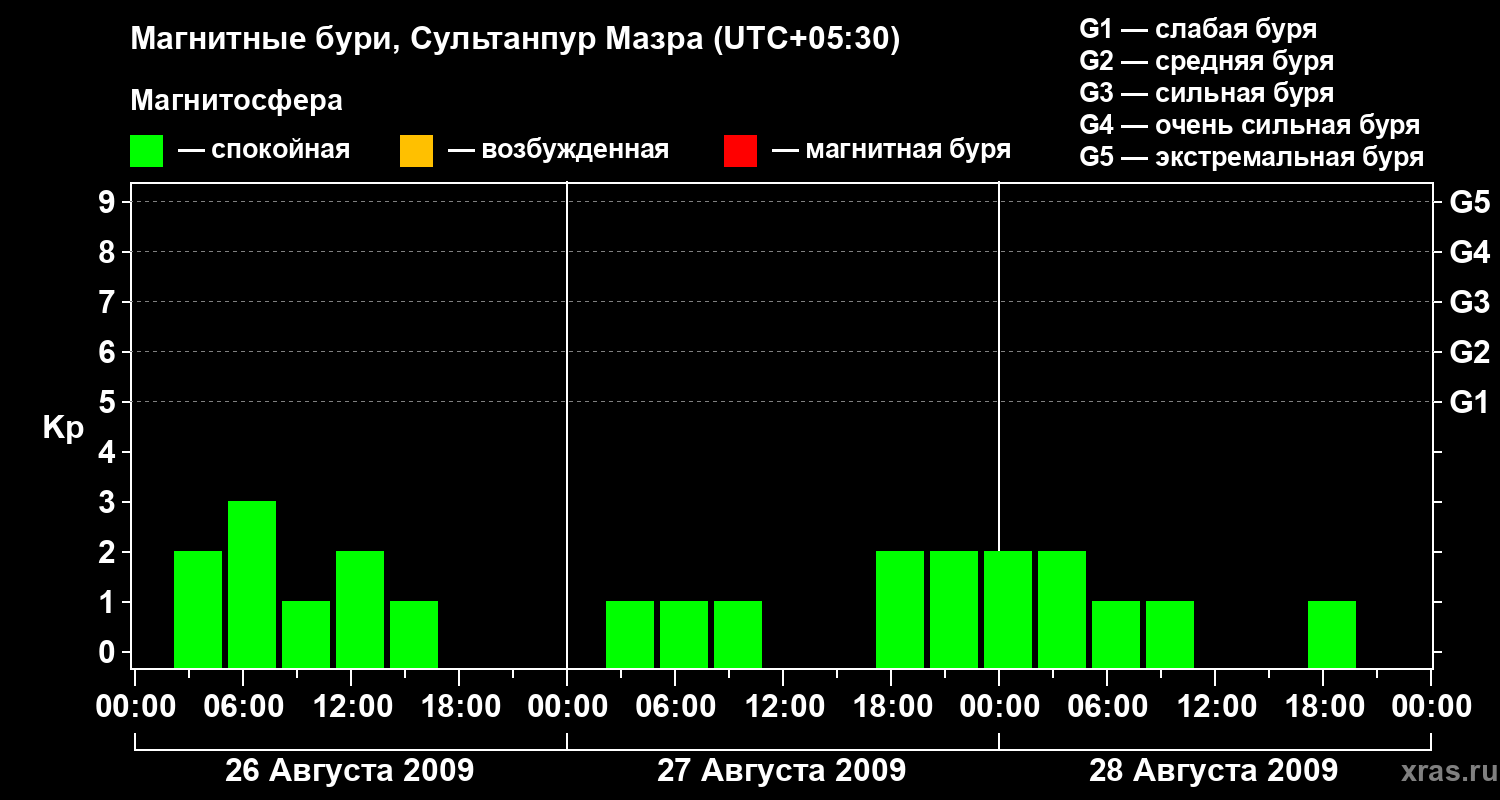Click the 'G3 — сильная буря' legend entry
This screenshot has width=1500, height=800.
(x=1206, y=93)
